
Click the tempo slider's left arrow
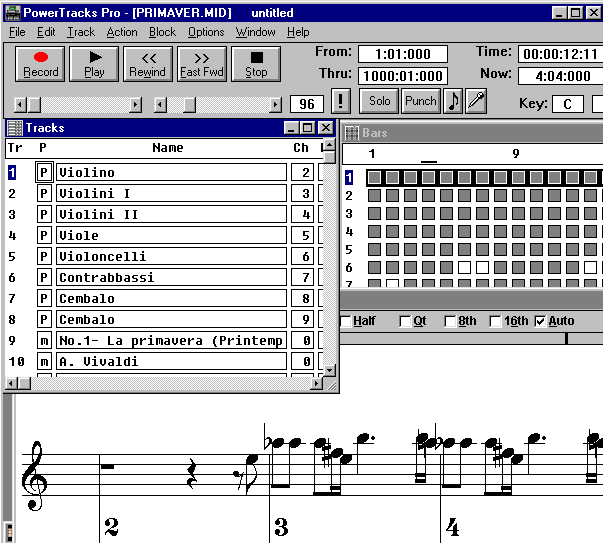[x=160, y=105]
